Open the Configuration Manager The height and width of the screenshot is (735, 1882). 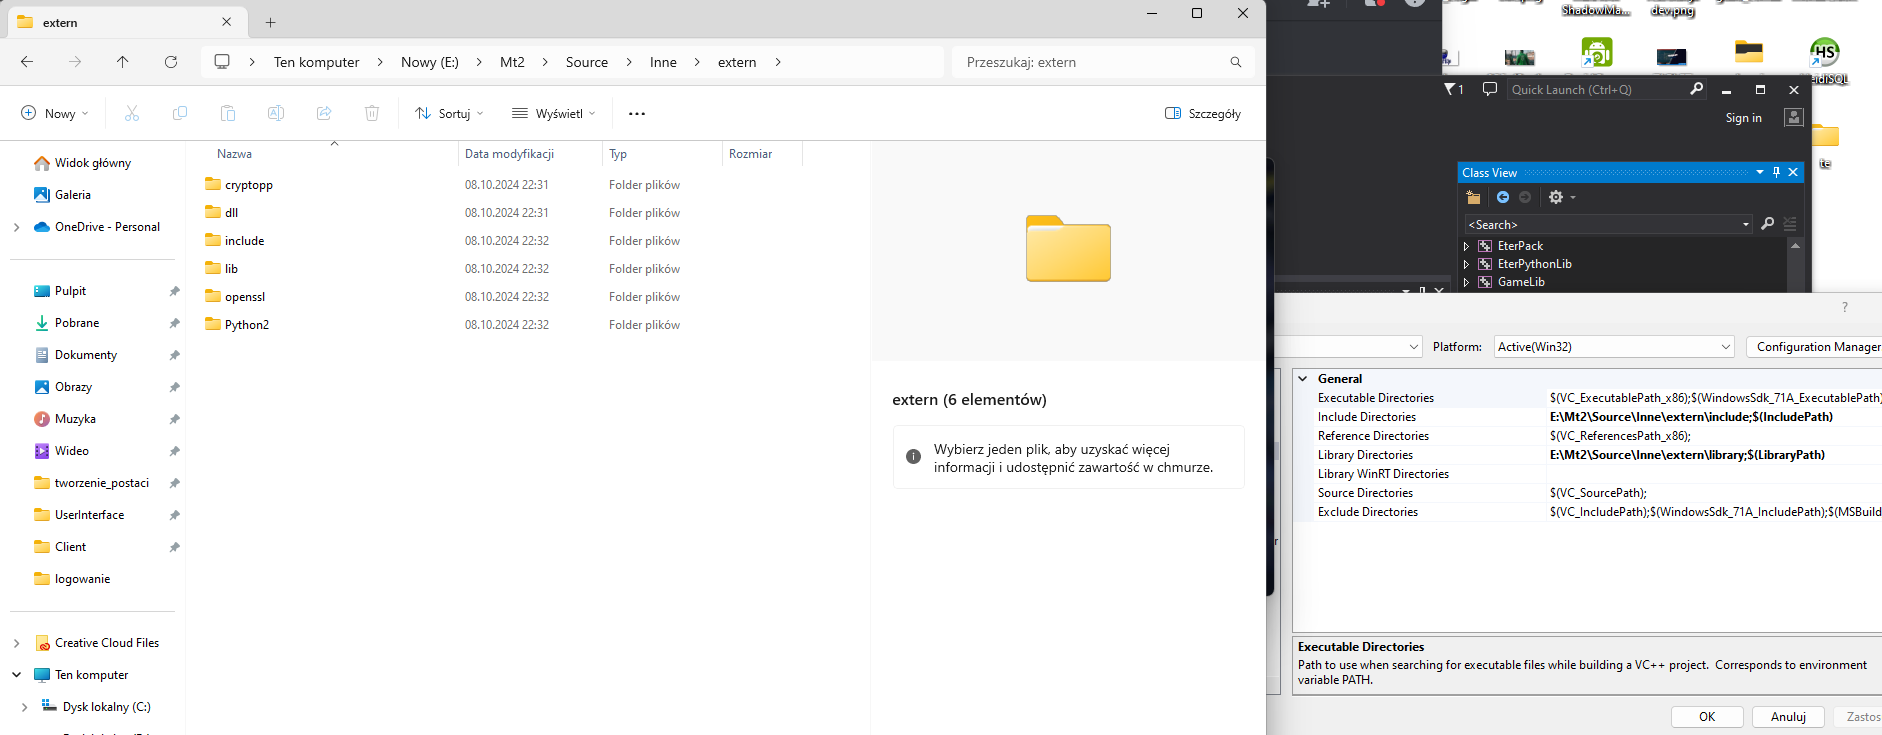(1816, 347)
